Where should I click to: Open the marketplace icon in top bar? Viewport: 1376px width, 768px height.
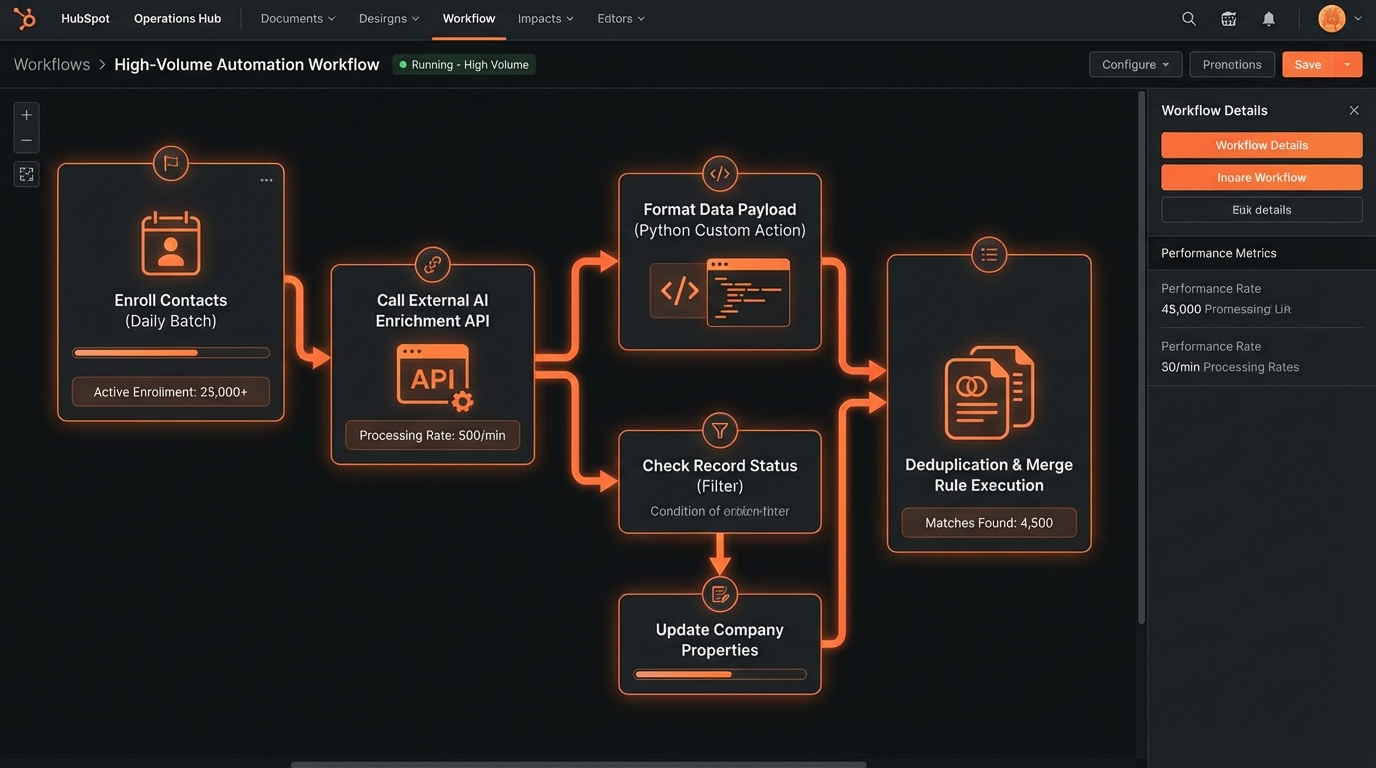click(x=1229, y=19)
